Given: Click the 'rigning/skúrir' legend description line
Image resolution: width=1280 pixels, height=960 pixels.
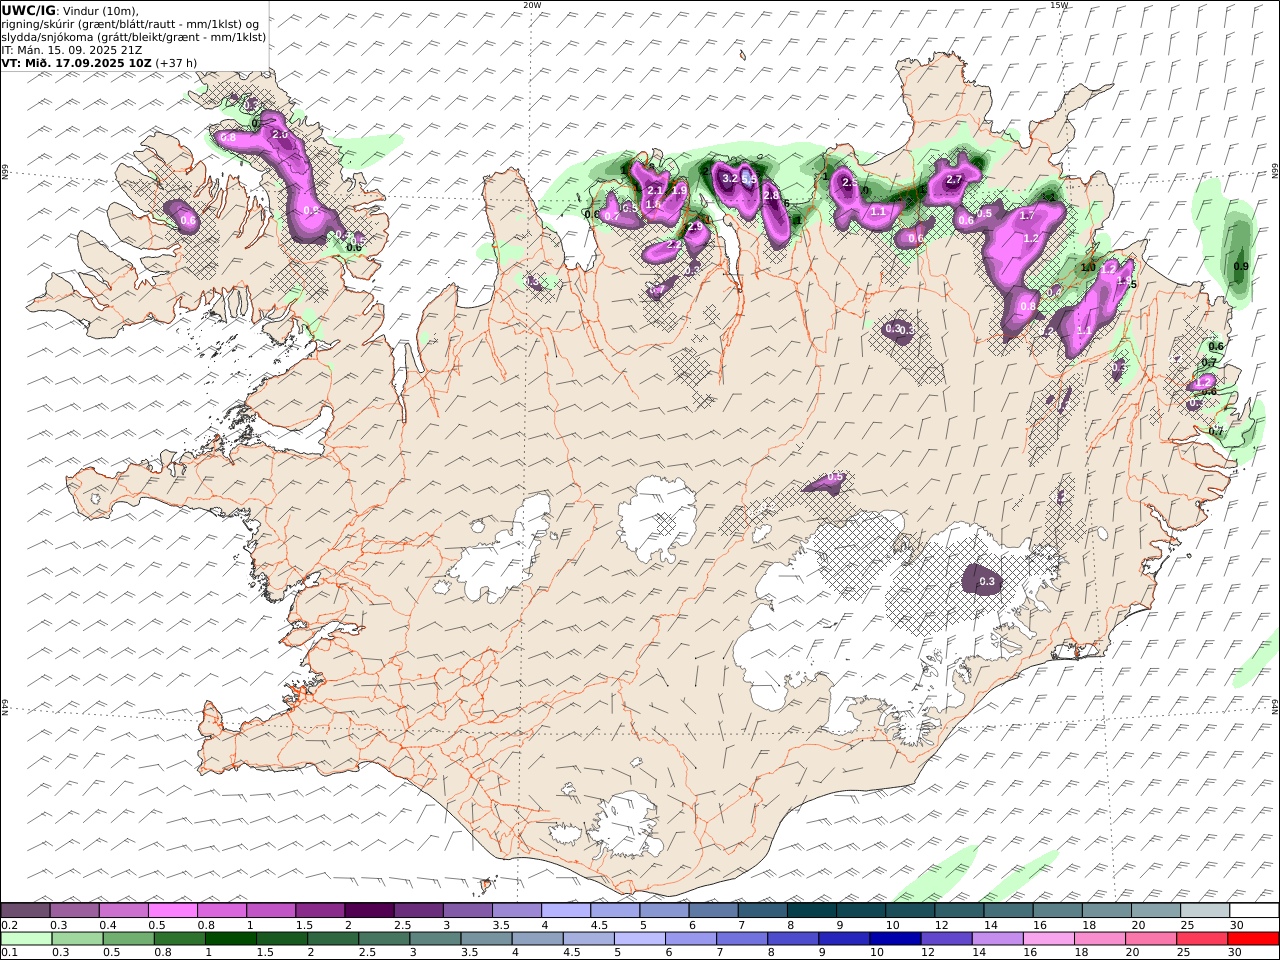Looking at the screenshot, I should (x=131, y=24).
